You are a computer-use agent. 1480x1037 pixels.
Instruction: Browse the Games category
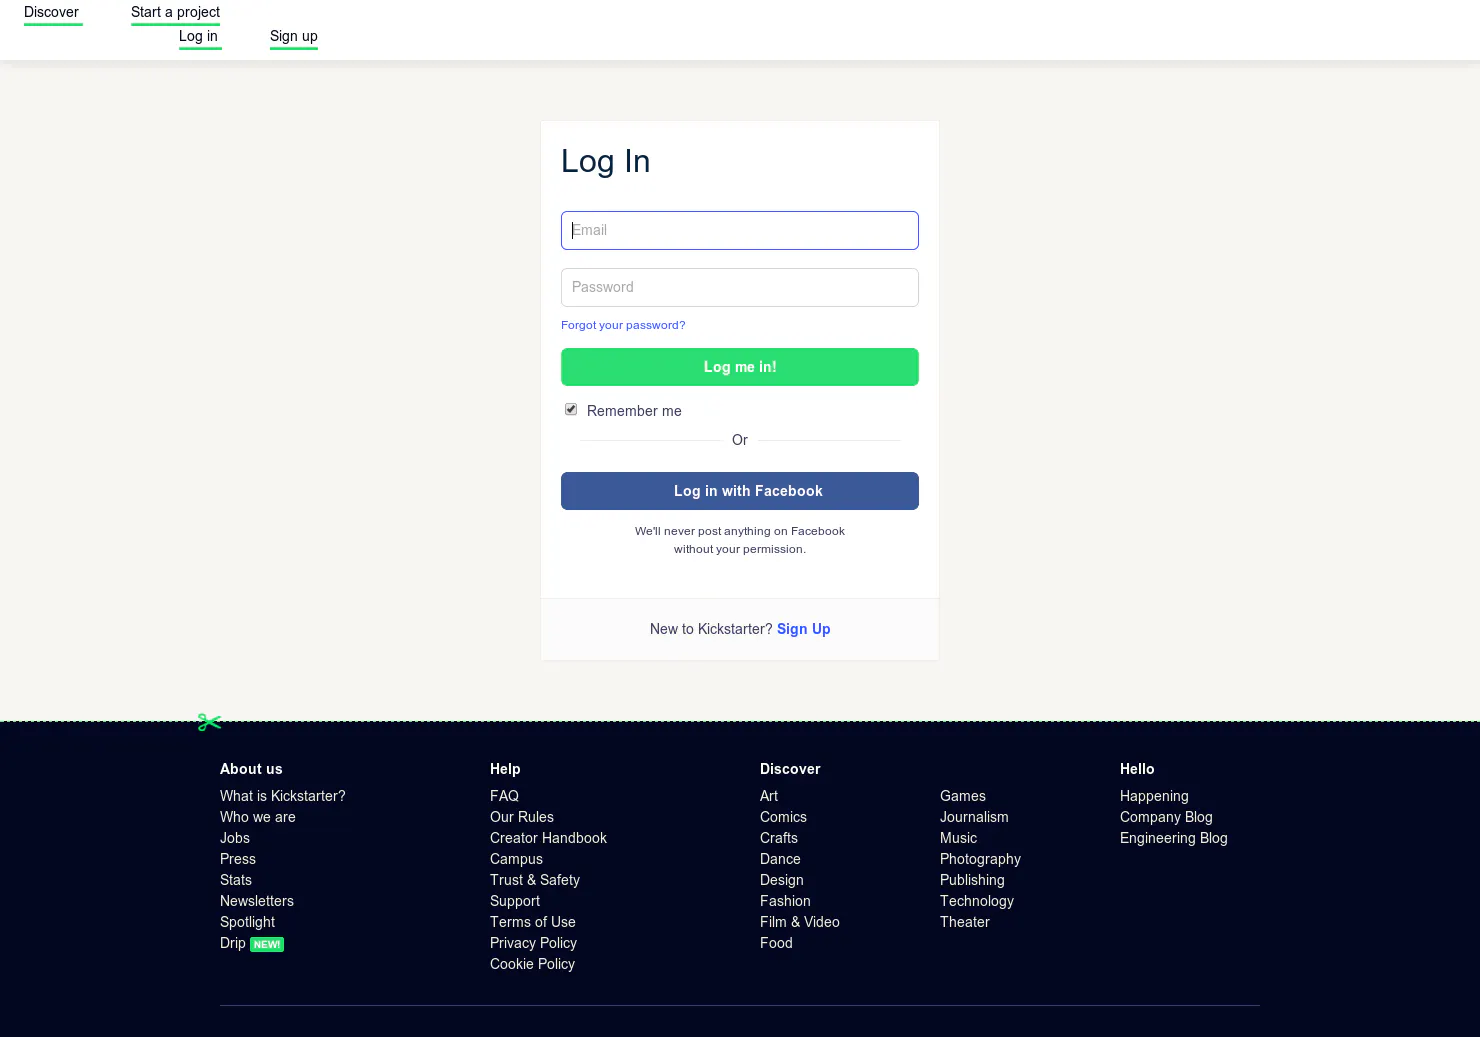coord(963,796)
